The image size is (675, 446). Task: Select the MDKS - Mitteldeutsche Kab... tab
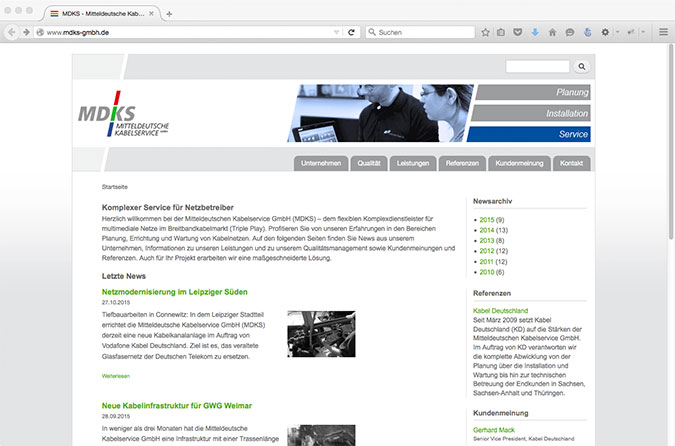(102, 14)
